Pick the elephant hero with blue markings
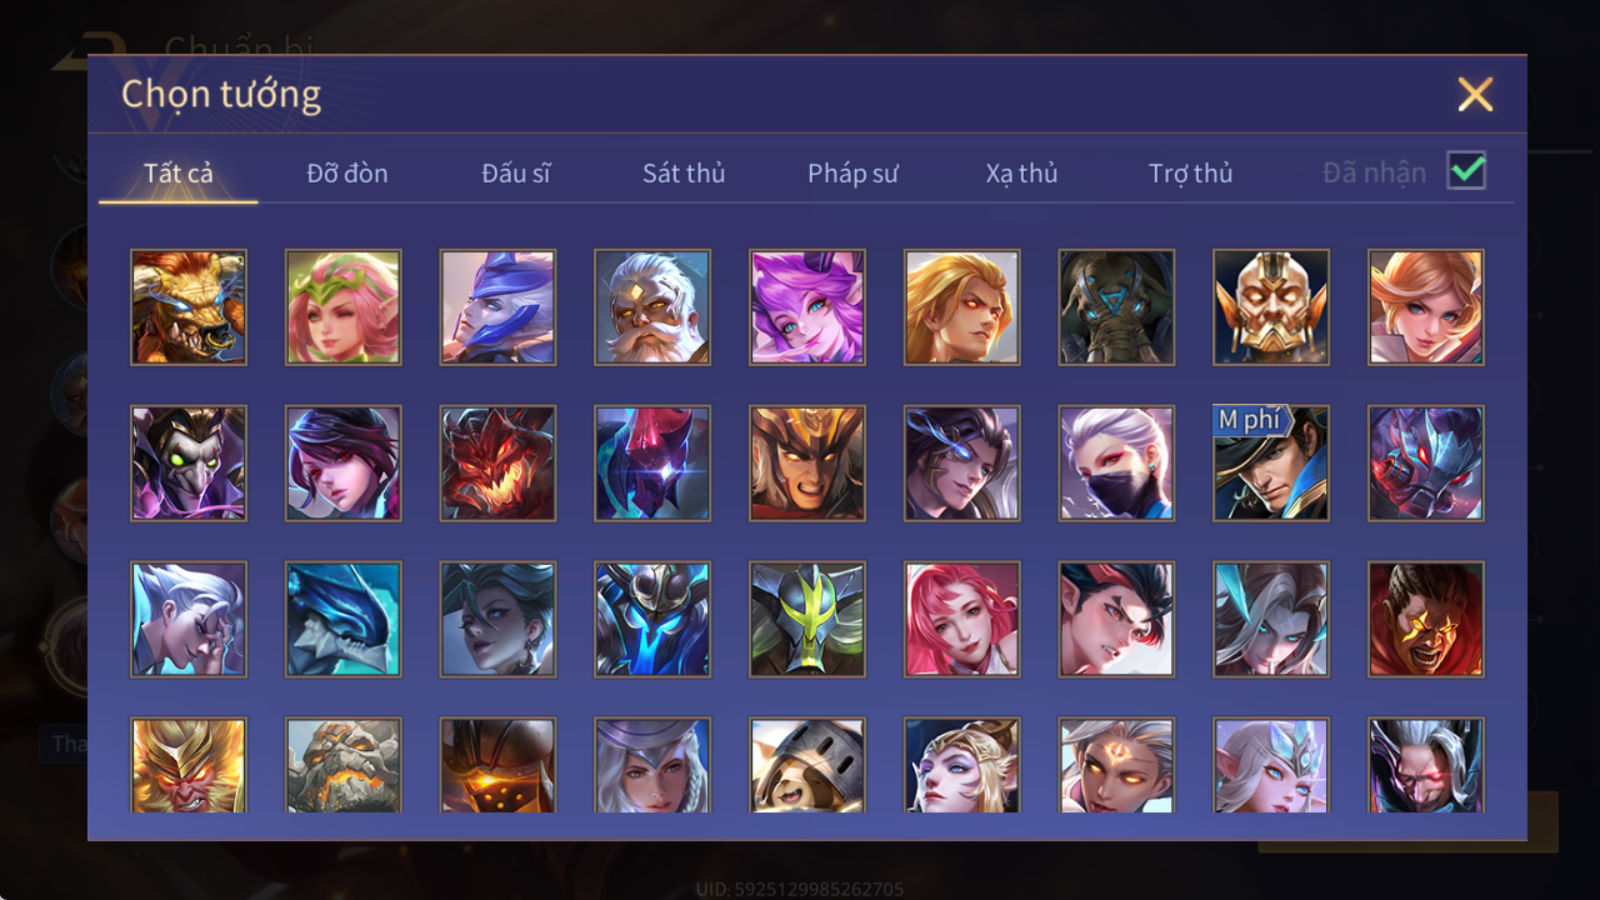Viewport: 1600px width, 900px height. tap(1116, 307)
